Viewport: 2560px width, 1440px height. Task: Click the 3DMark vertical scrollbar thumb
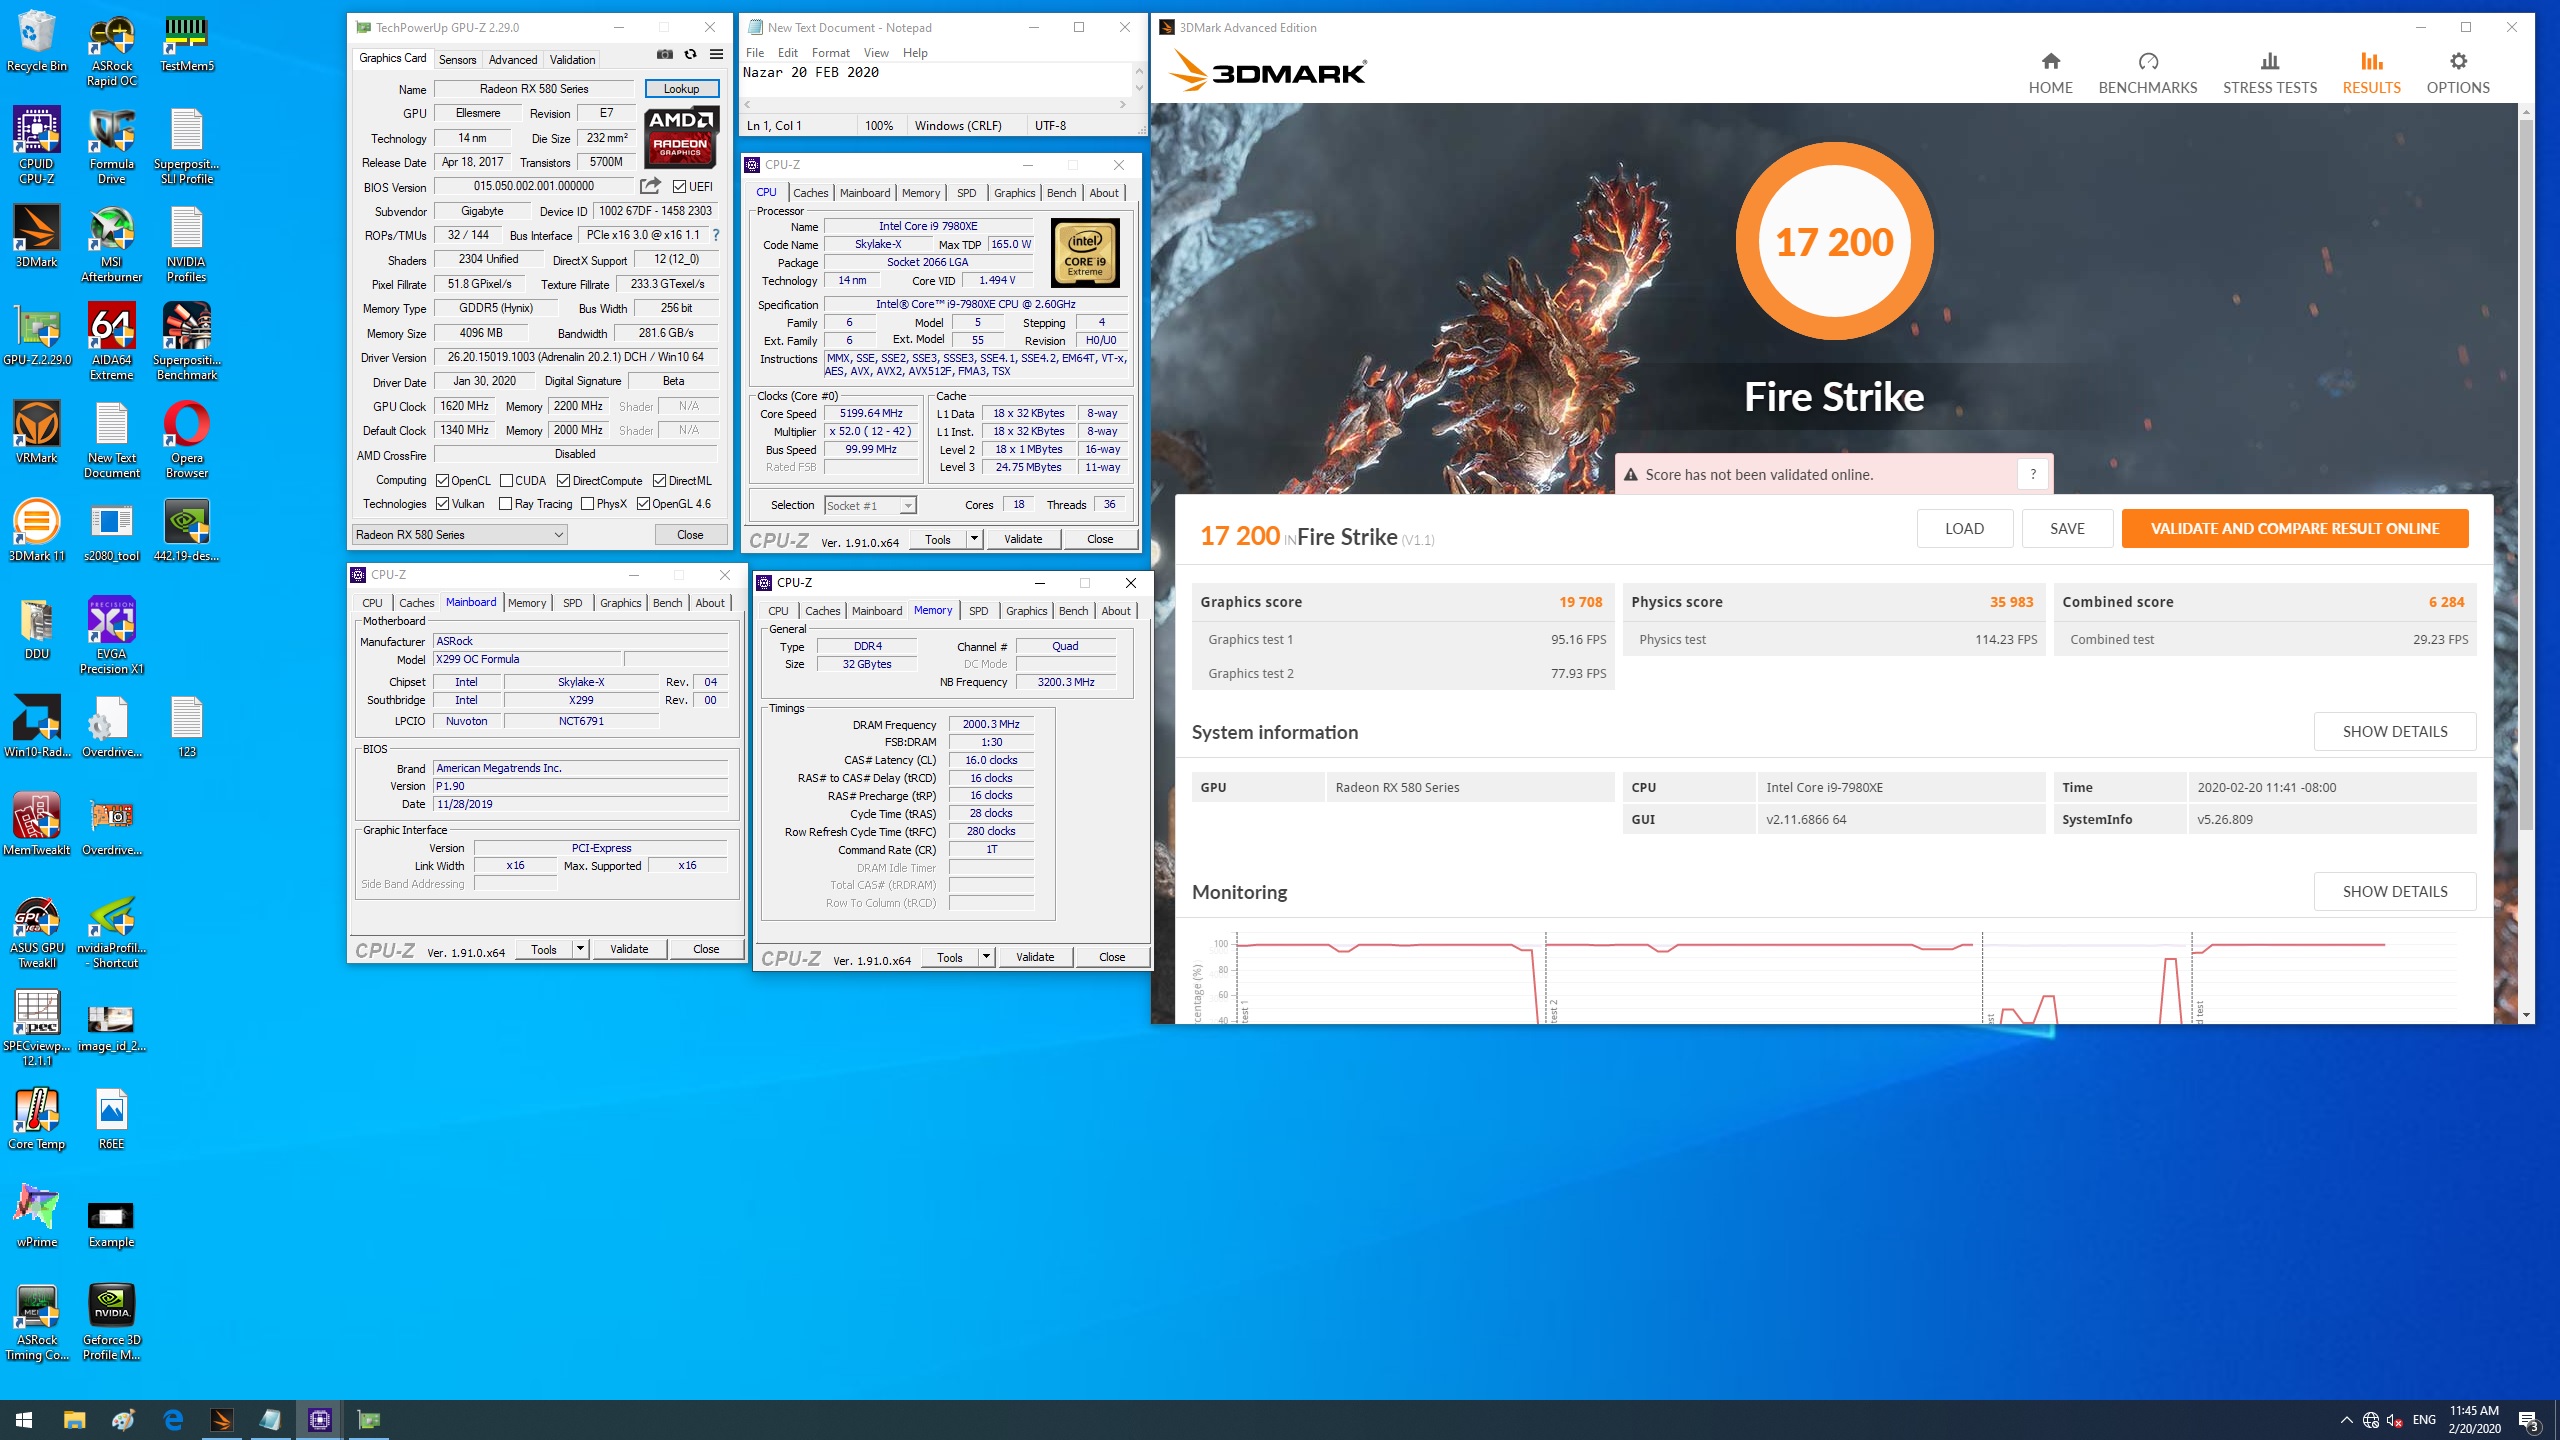point(2526,475)
